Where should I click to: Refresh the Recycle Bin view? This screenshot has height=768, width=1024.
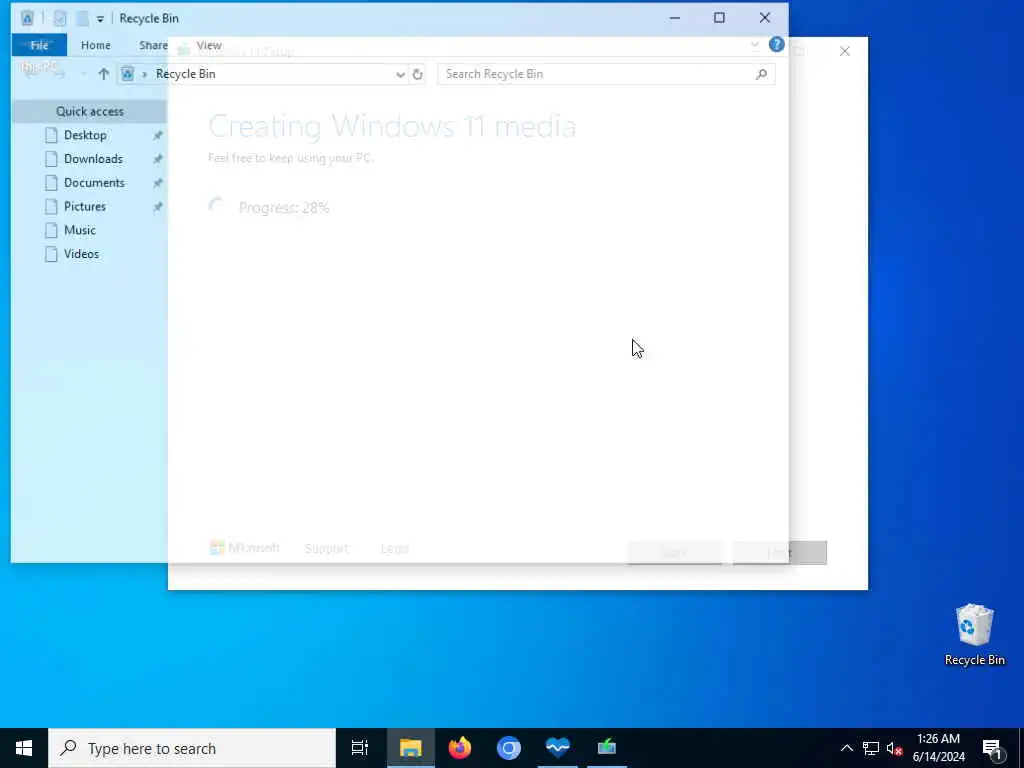(x=417, y=74)
